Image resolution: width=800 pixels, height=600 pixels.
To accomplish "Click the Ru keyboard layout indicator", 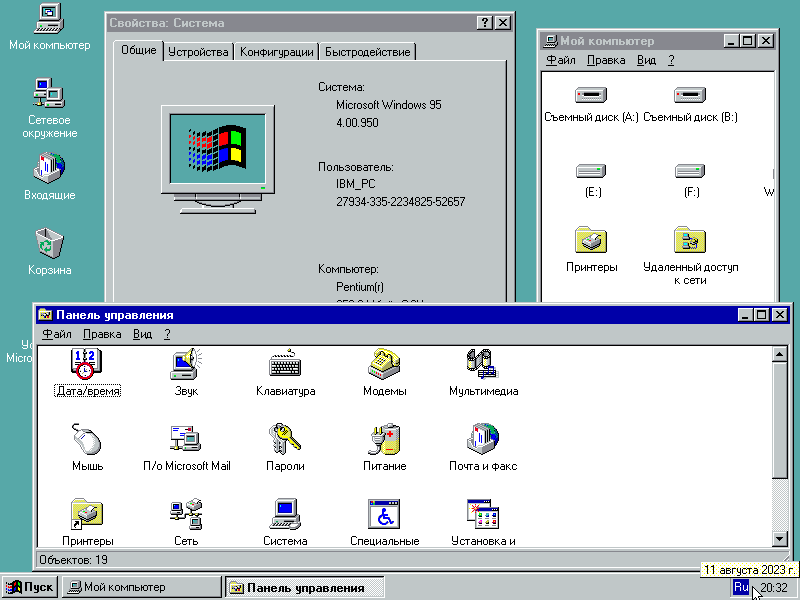I will point(741,587).
